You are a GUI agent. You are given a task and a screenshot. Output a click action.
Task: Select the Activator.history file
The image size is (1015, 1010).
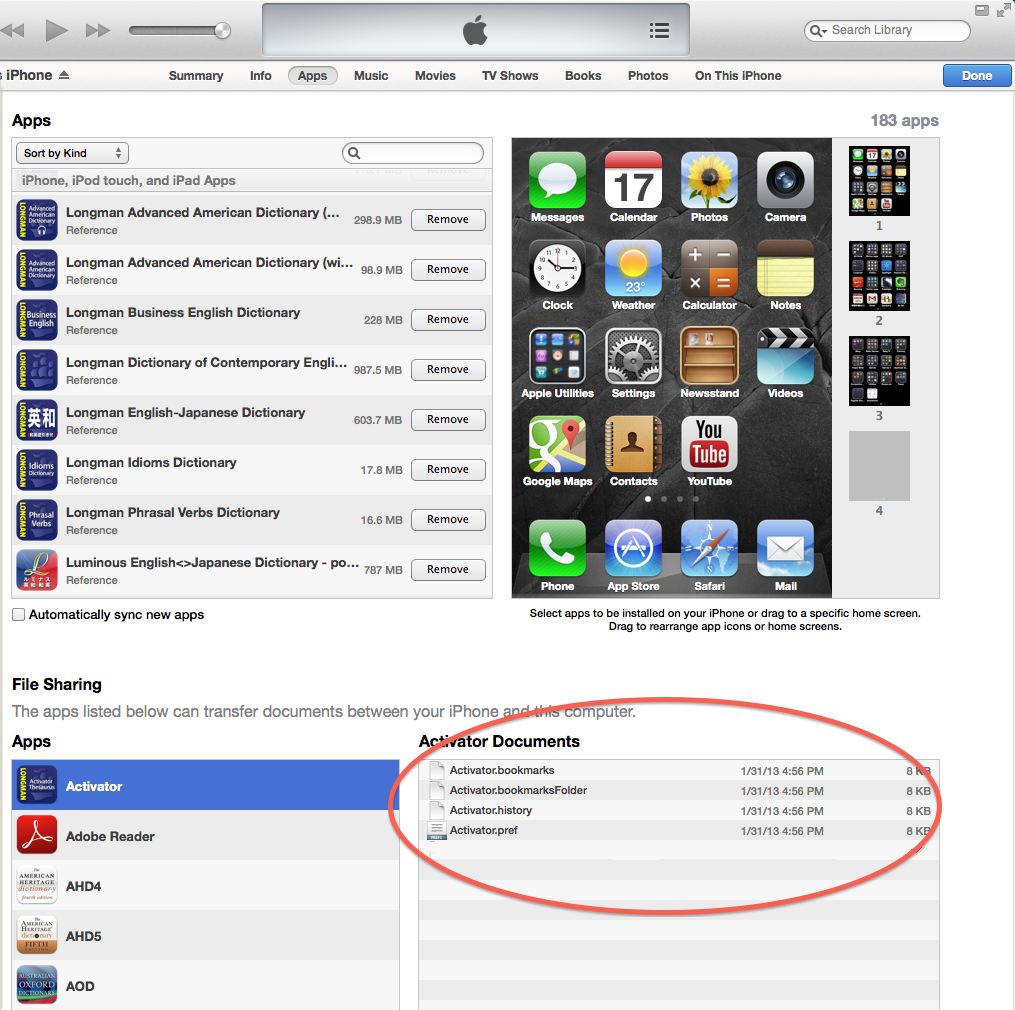[x=679, y=811]
